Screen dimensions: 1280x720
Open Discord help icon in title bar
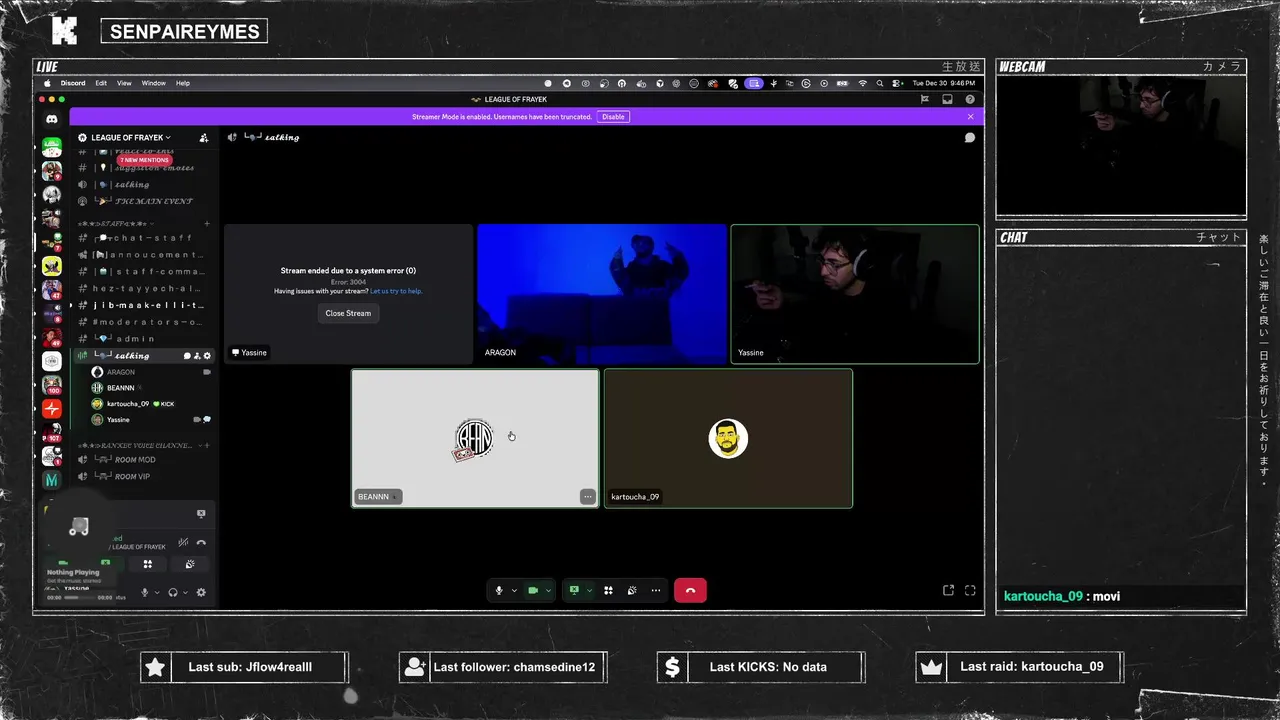tap(970, 99)
